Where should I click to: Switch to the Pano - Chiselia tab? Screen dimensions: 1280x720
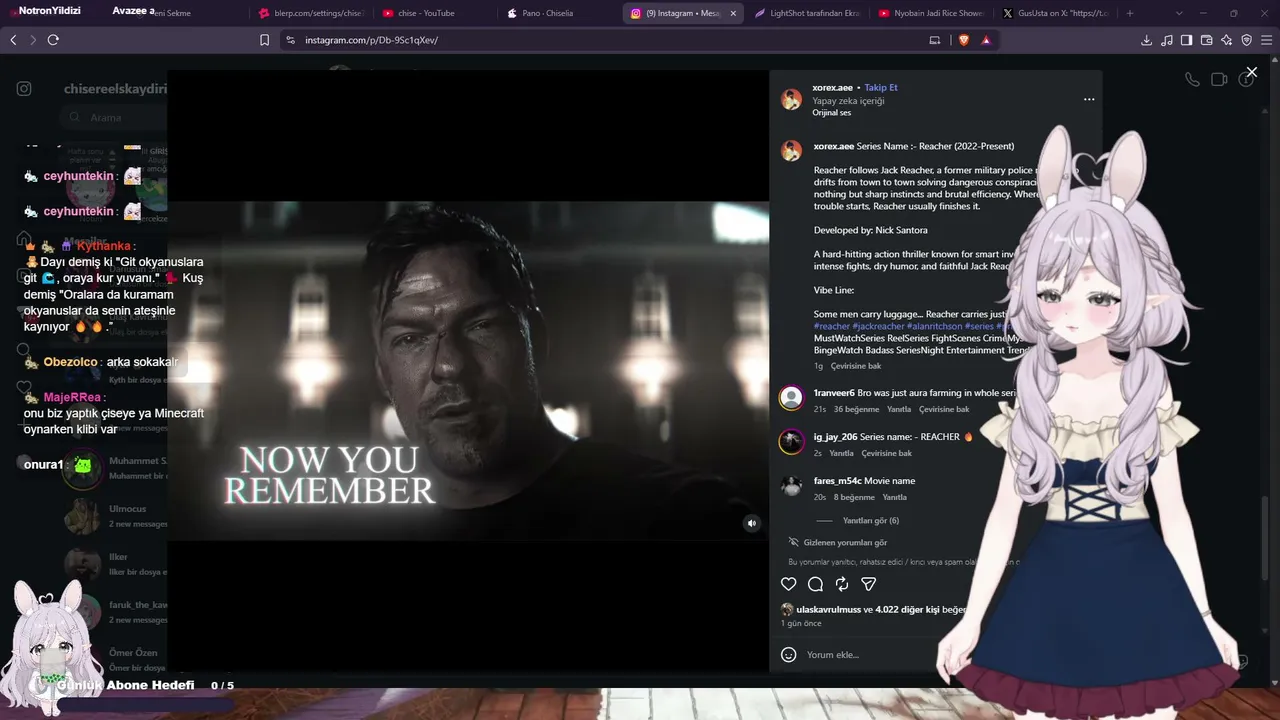(559, 13)
